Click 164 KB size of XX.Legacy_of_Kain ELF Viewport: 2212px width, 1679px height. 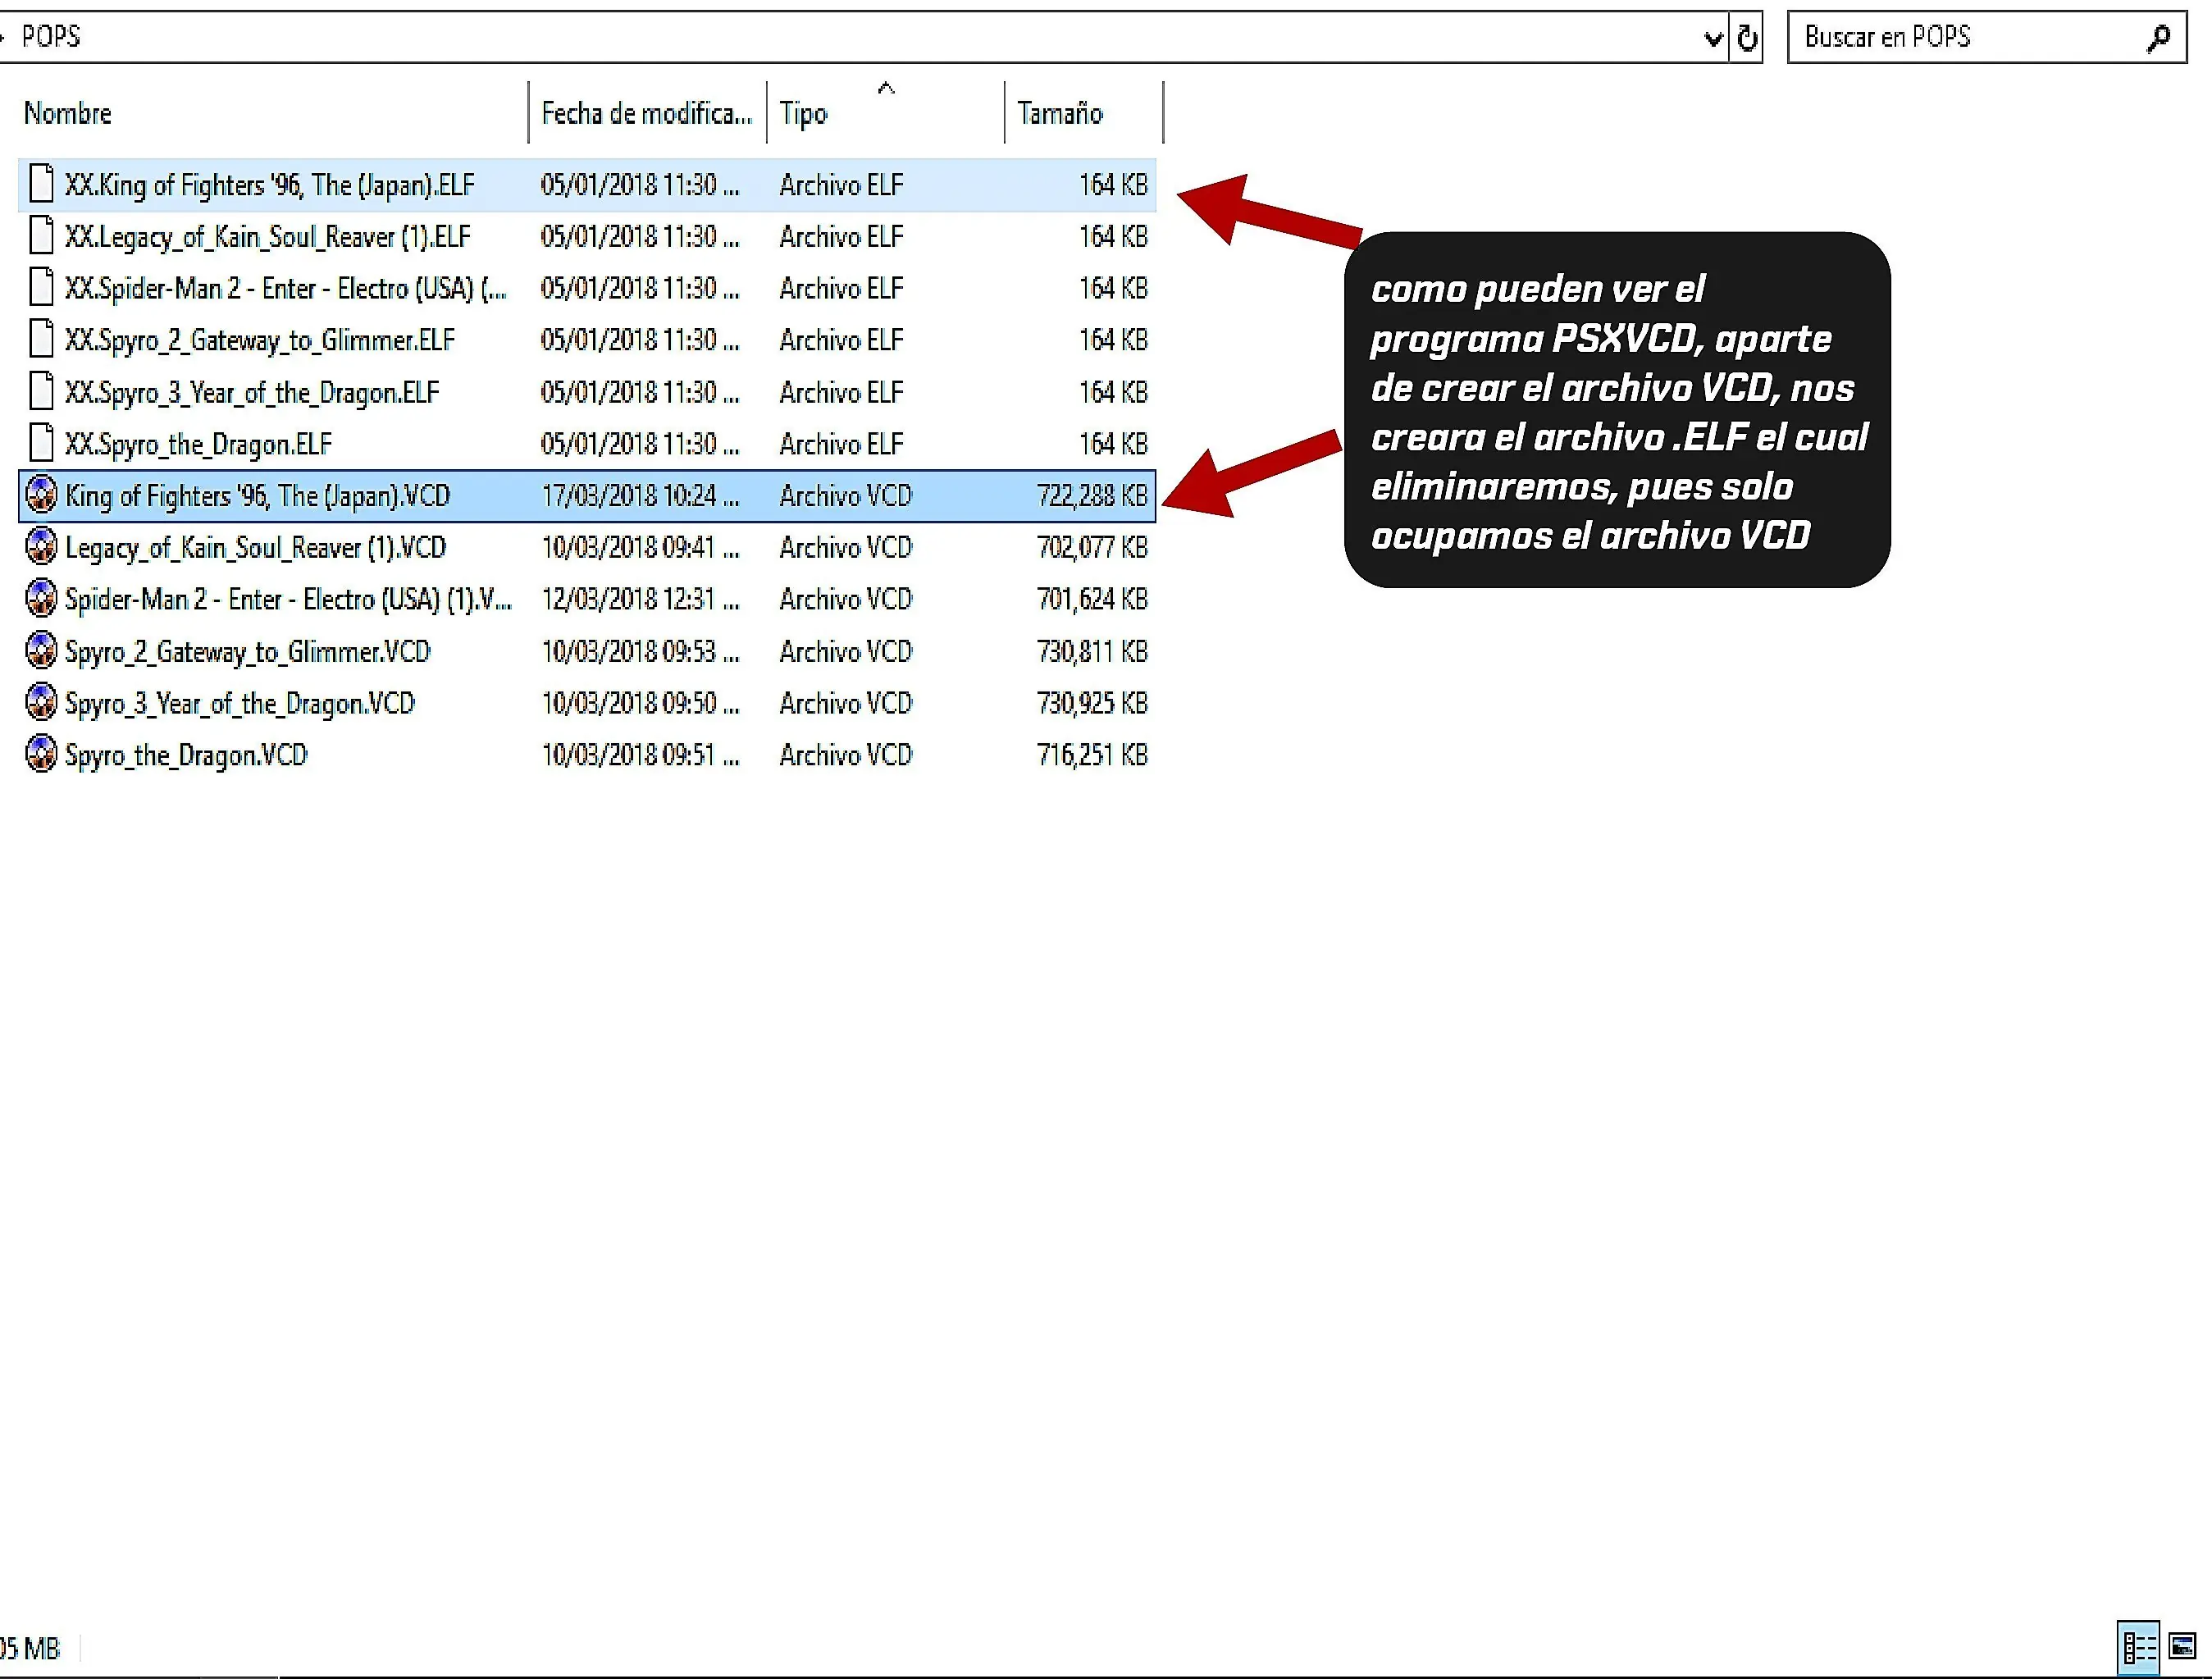1113,236
